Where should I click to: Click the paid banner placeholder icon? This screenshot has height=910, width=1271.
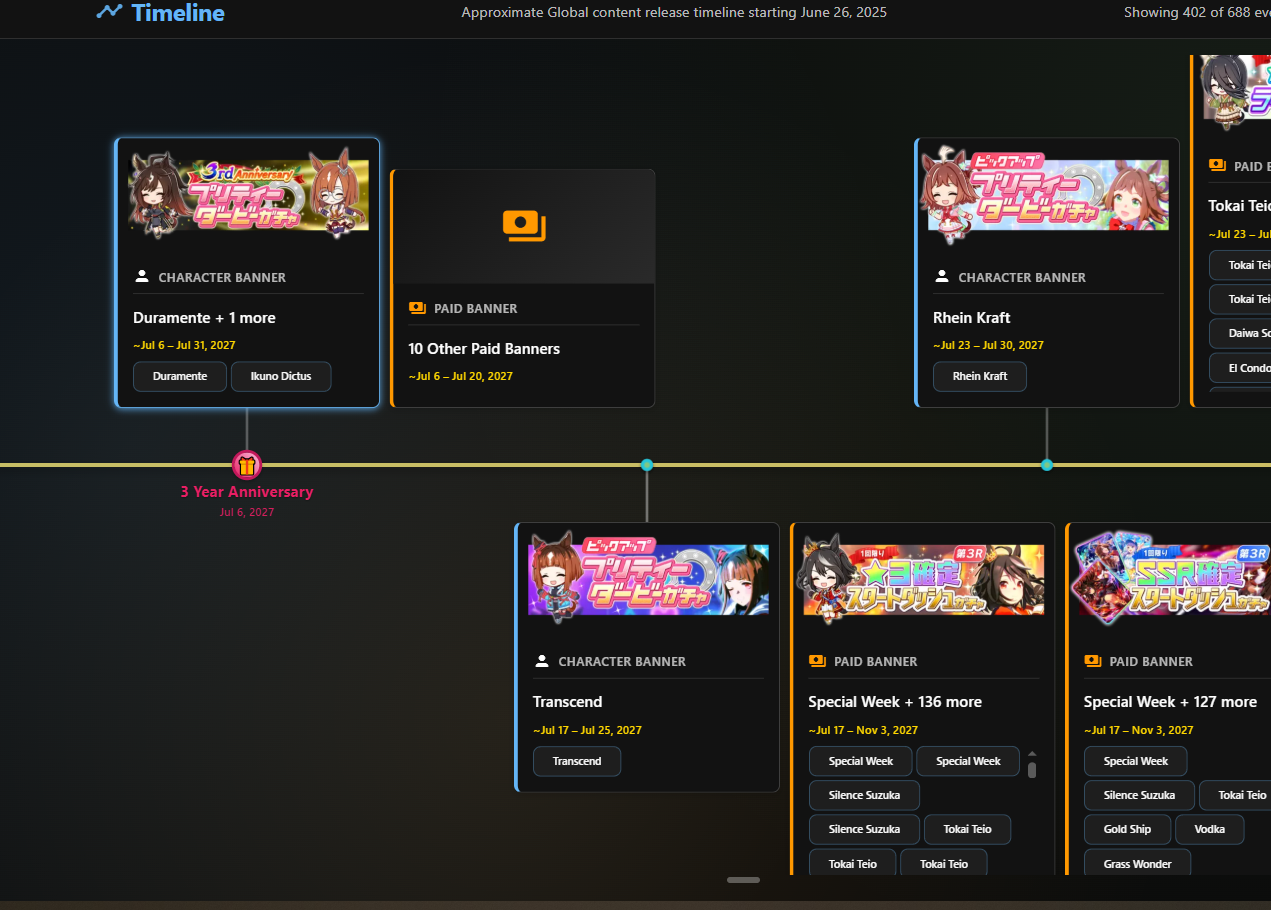coord(524,227)
